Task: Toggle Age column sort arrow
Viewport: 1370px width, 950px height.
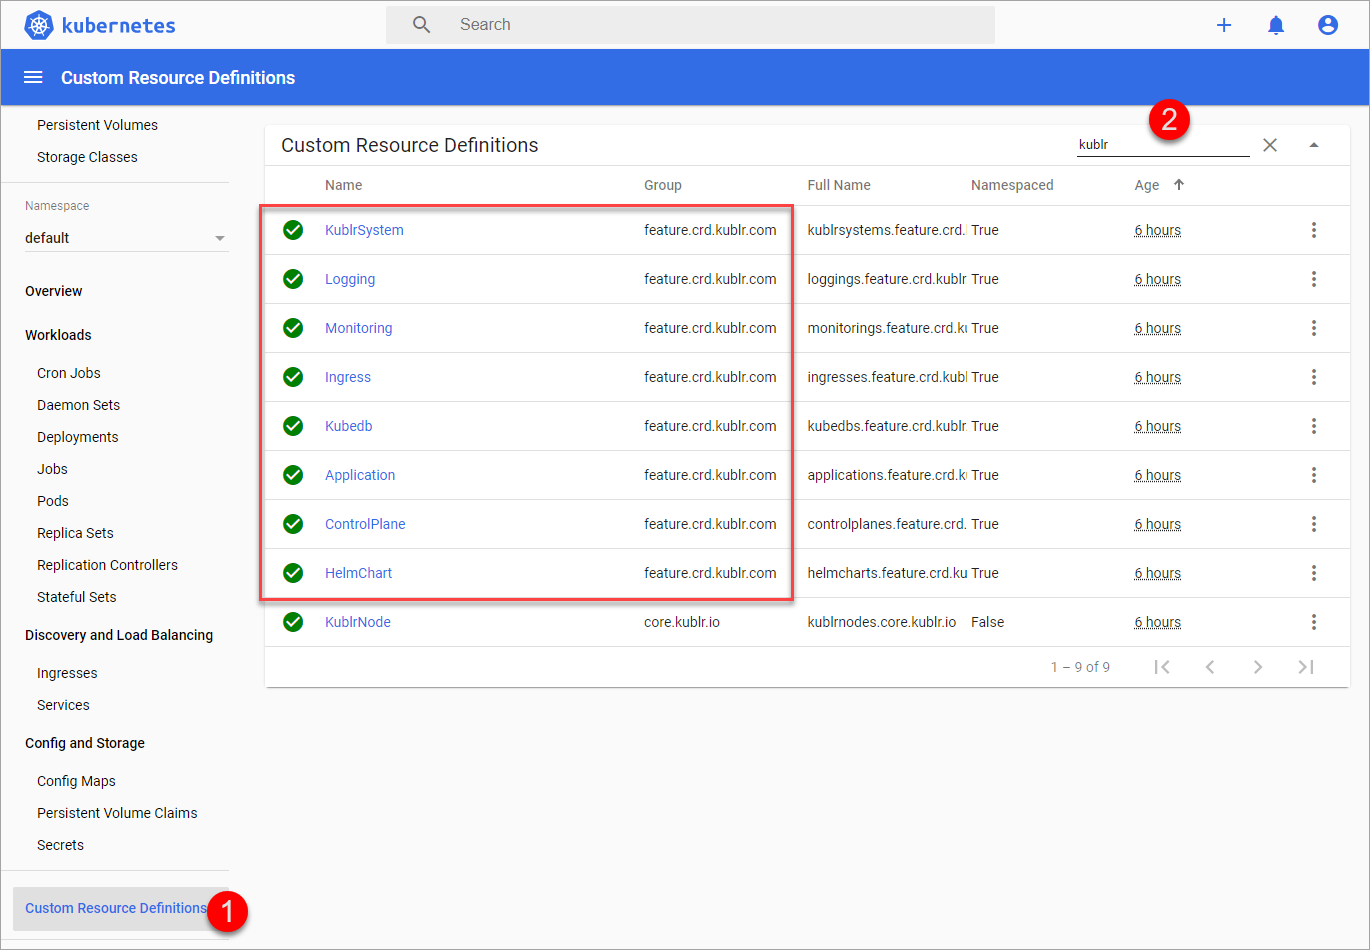Action: (x=1179, y=185)
